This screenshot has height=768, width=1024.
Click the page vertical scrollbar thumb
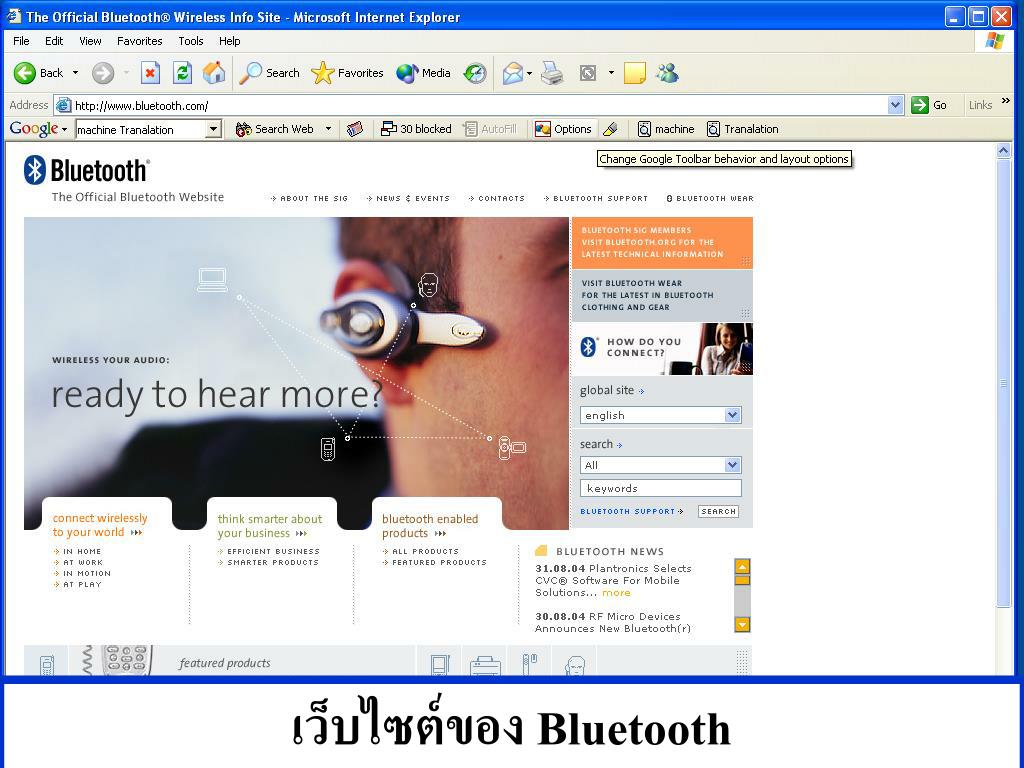pyautogui.click(x=1004, y=384)
